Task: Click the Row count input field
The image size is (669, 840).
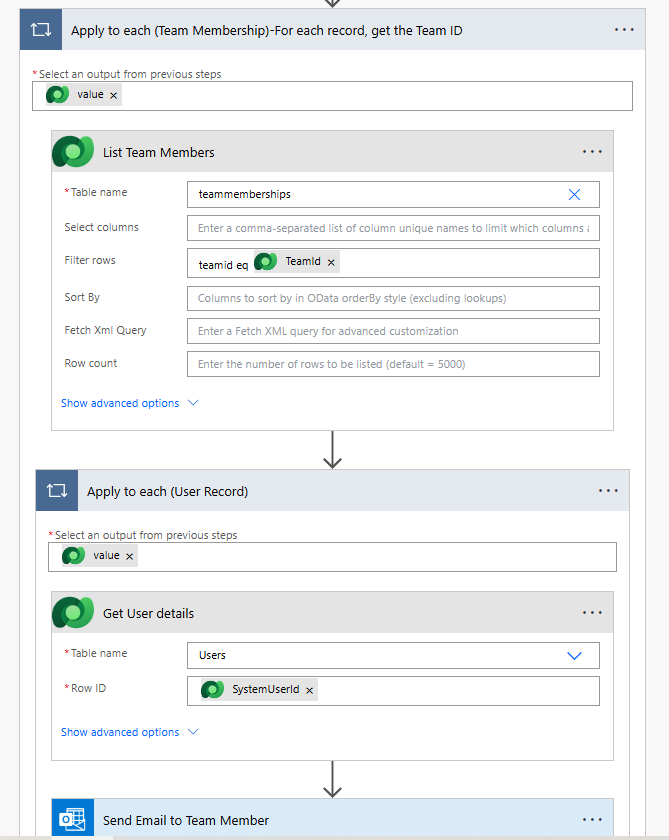Action: click(393, 364)
